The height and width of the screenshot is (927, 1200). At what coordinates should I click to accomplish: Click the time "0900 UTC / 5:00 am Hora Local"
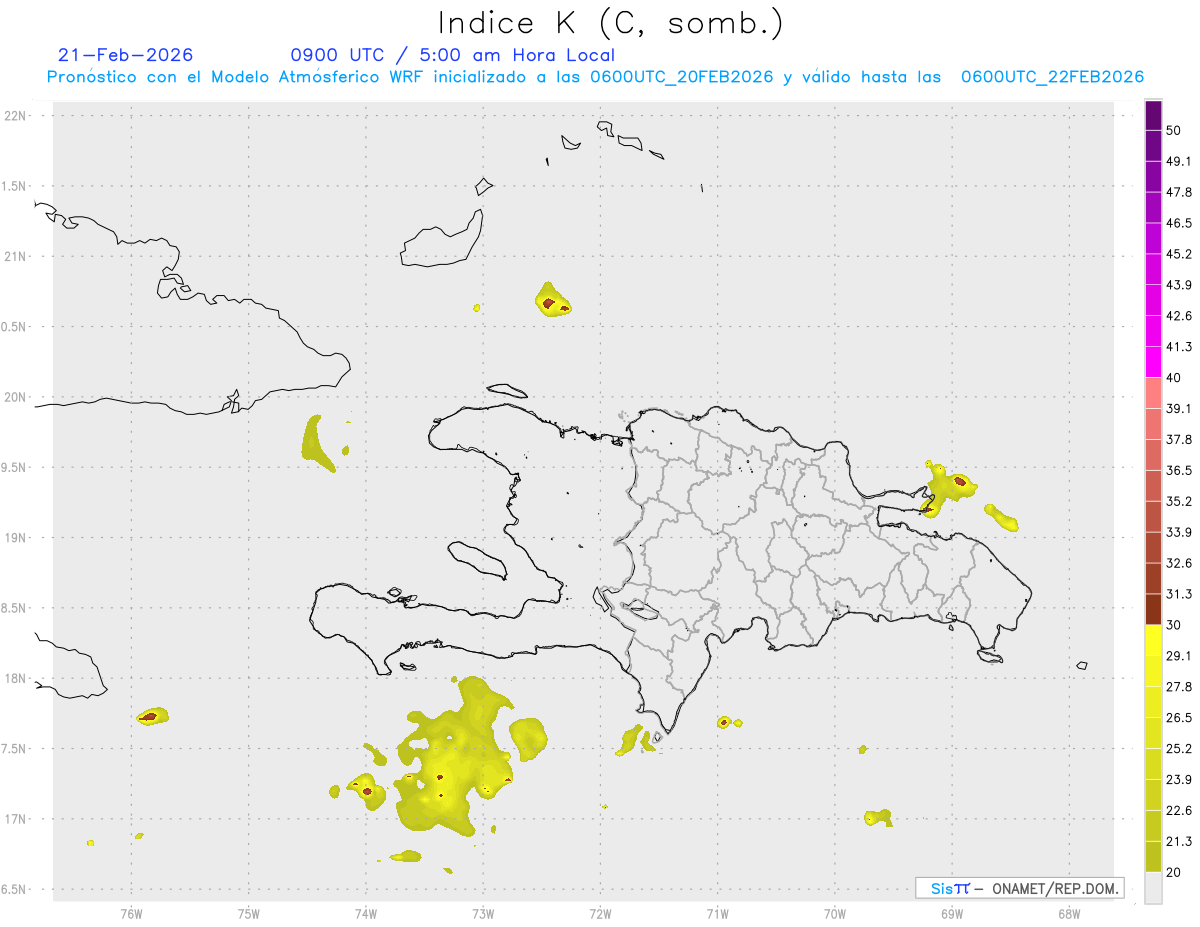tap(453, 55)
